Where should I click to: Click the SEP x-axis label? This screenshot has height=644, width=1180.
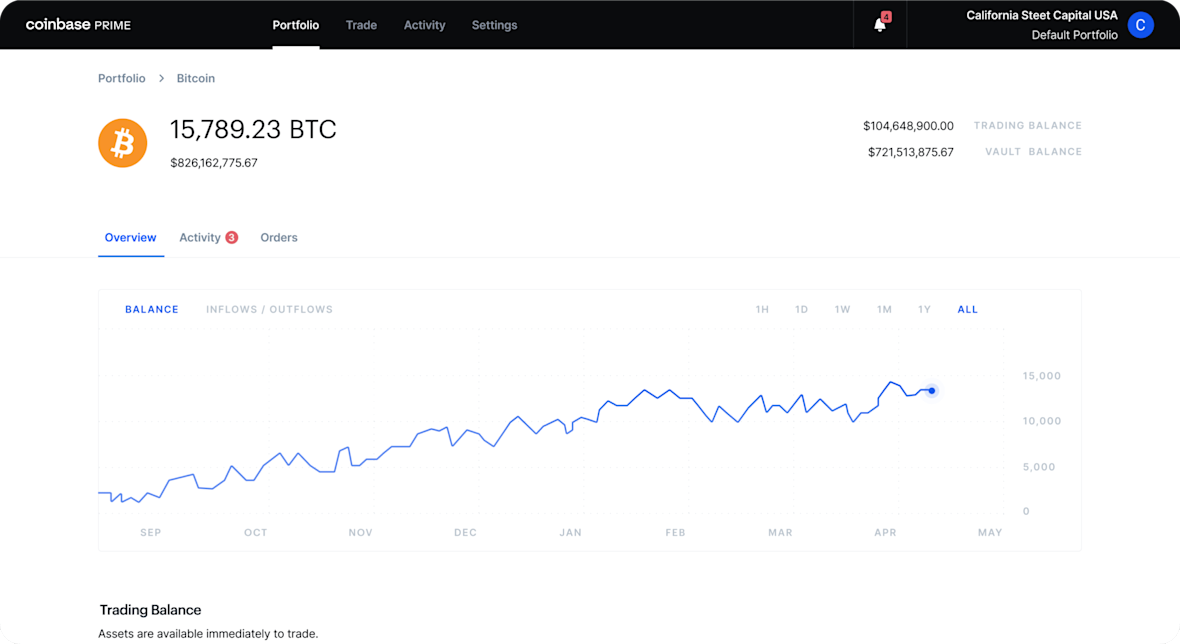coord(151,533)
